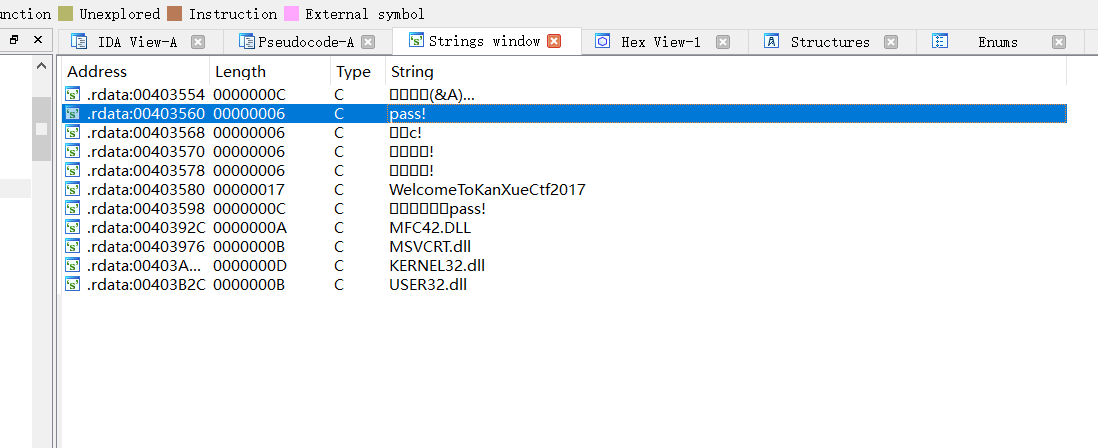Click the Unexplored legend color swatch
The height and width of the screenshot is (448, 1098).
pyautogui.click(x=65, y=13)
